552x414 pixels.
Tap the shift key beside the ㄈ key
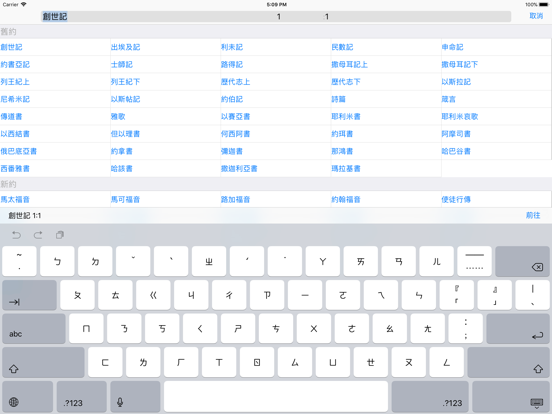43,362
